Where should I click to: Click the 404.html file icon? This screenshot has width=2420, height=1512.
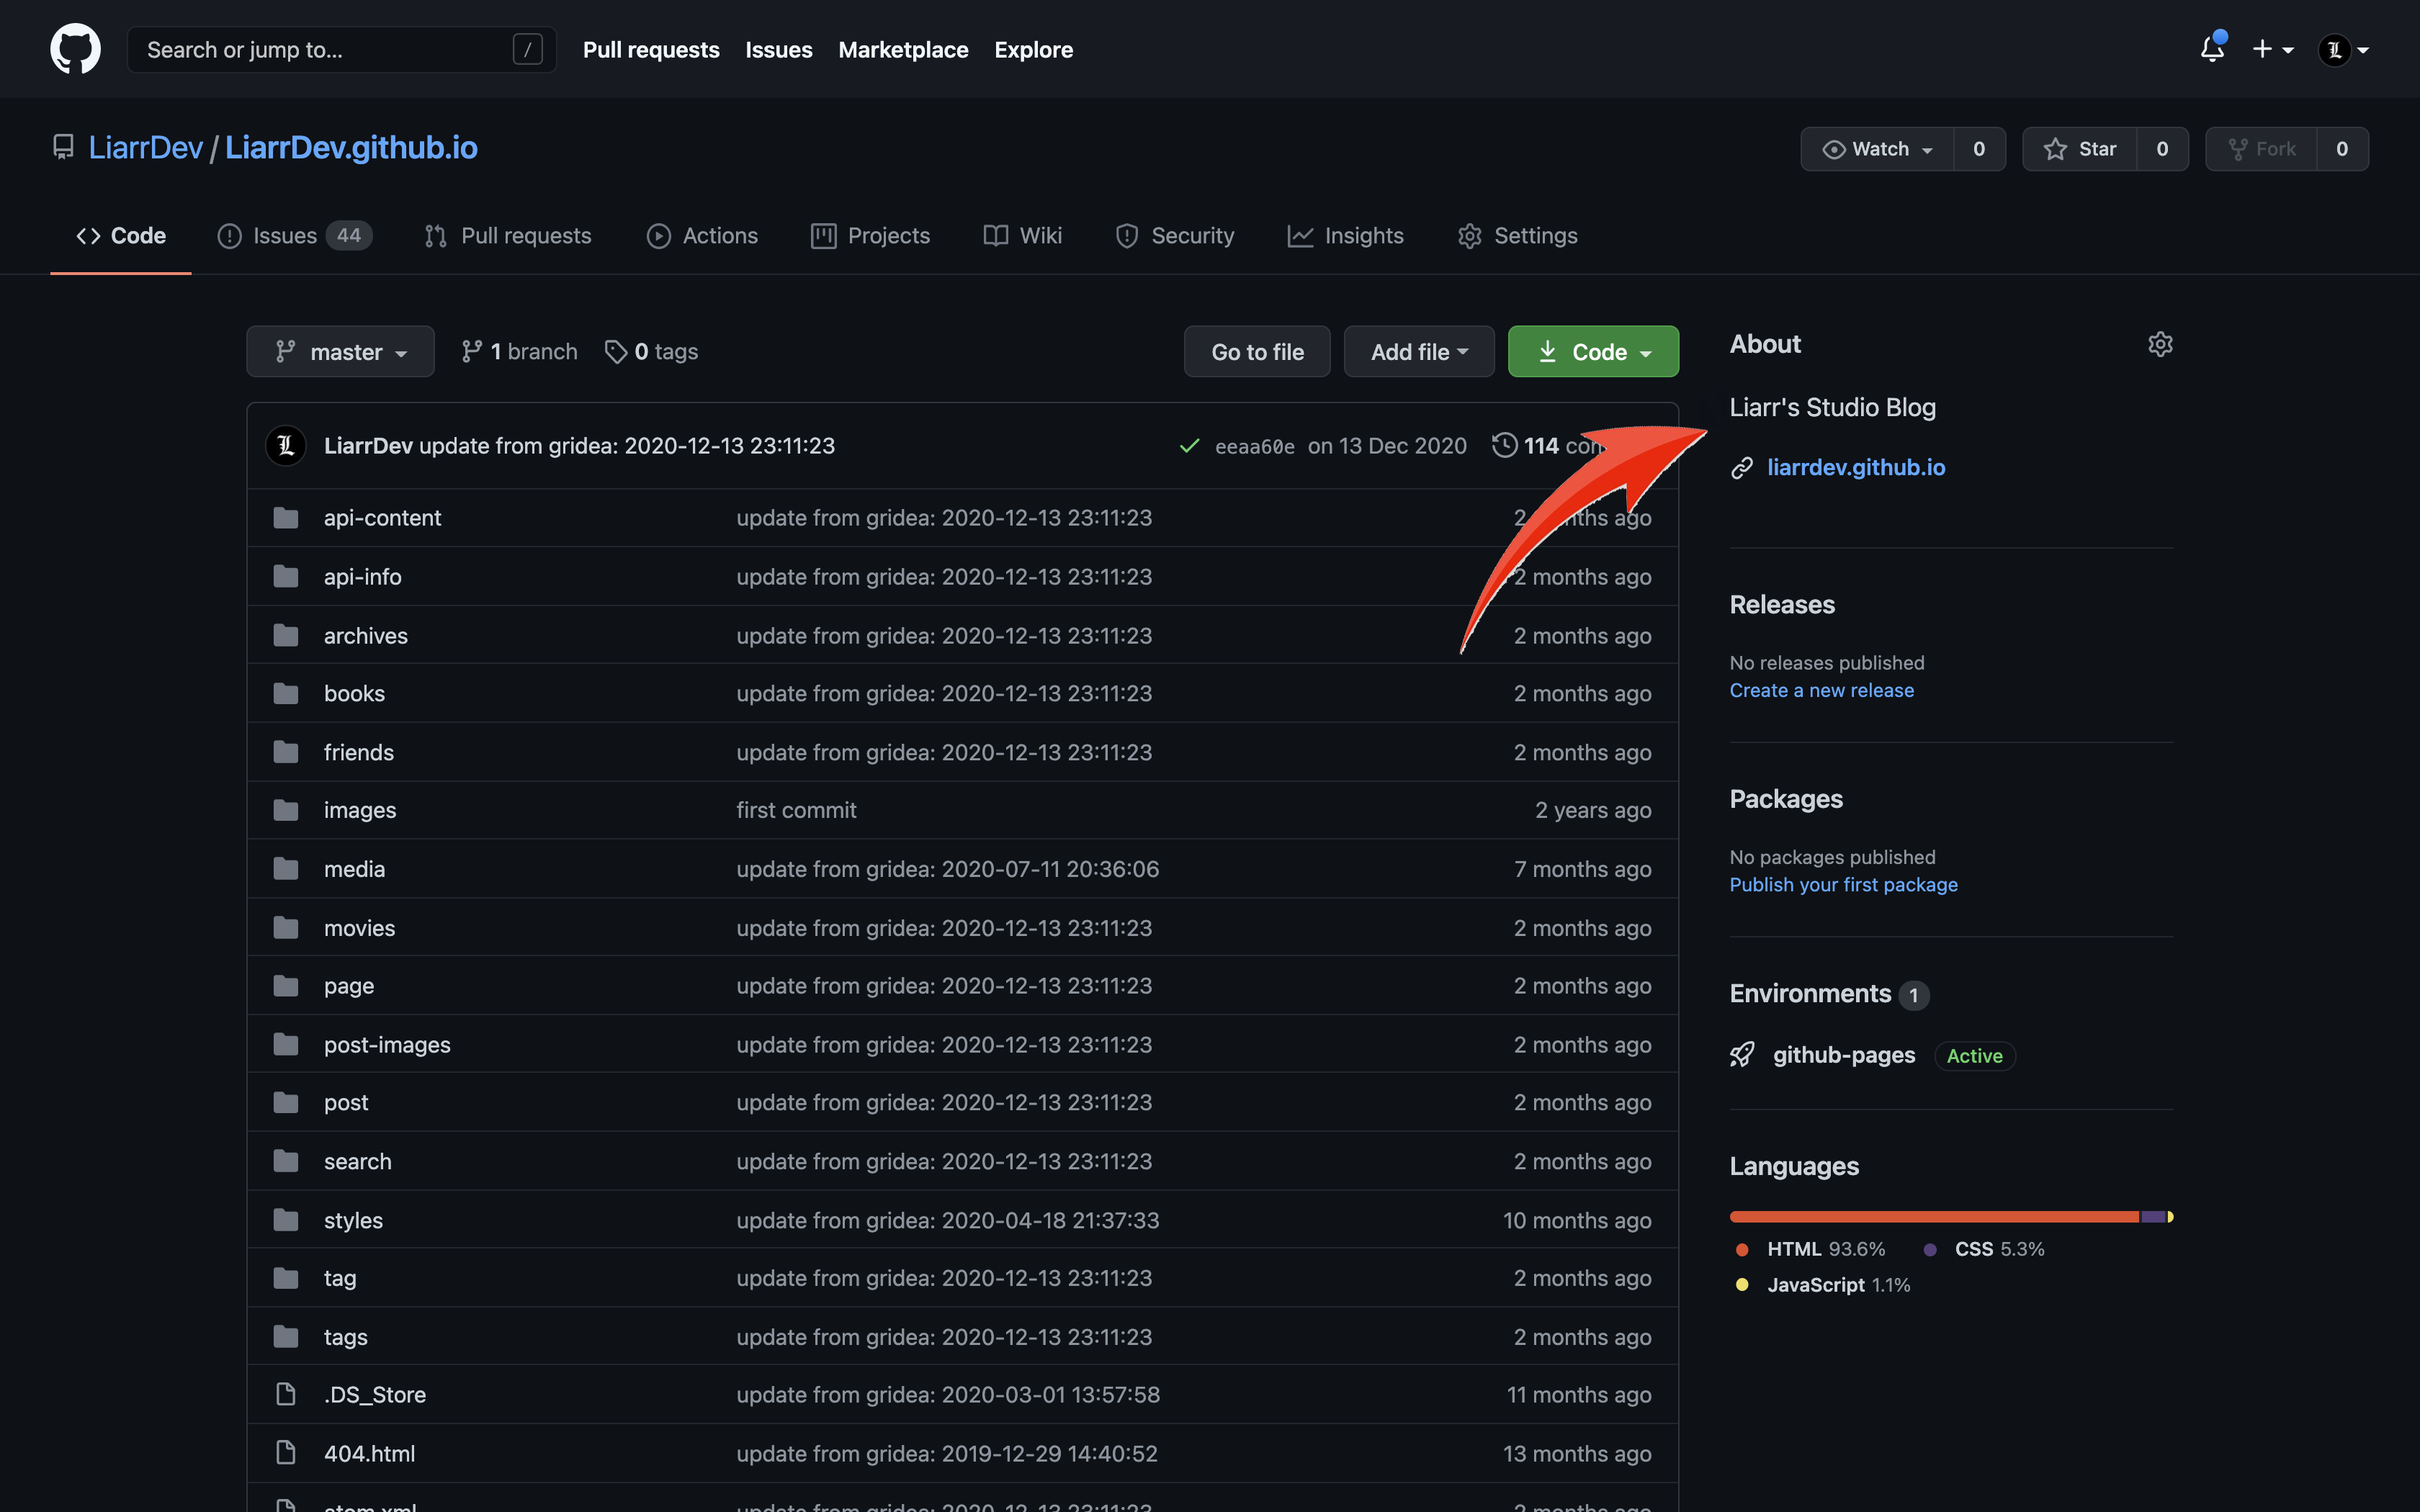[286, 1453]
